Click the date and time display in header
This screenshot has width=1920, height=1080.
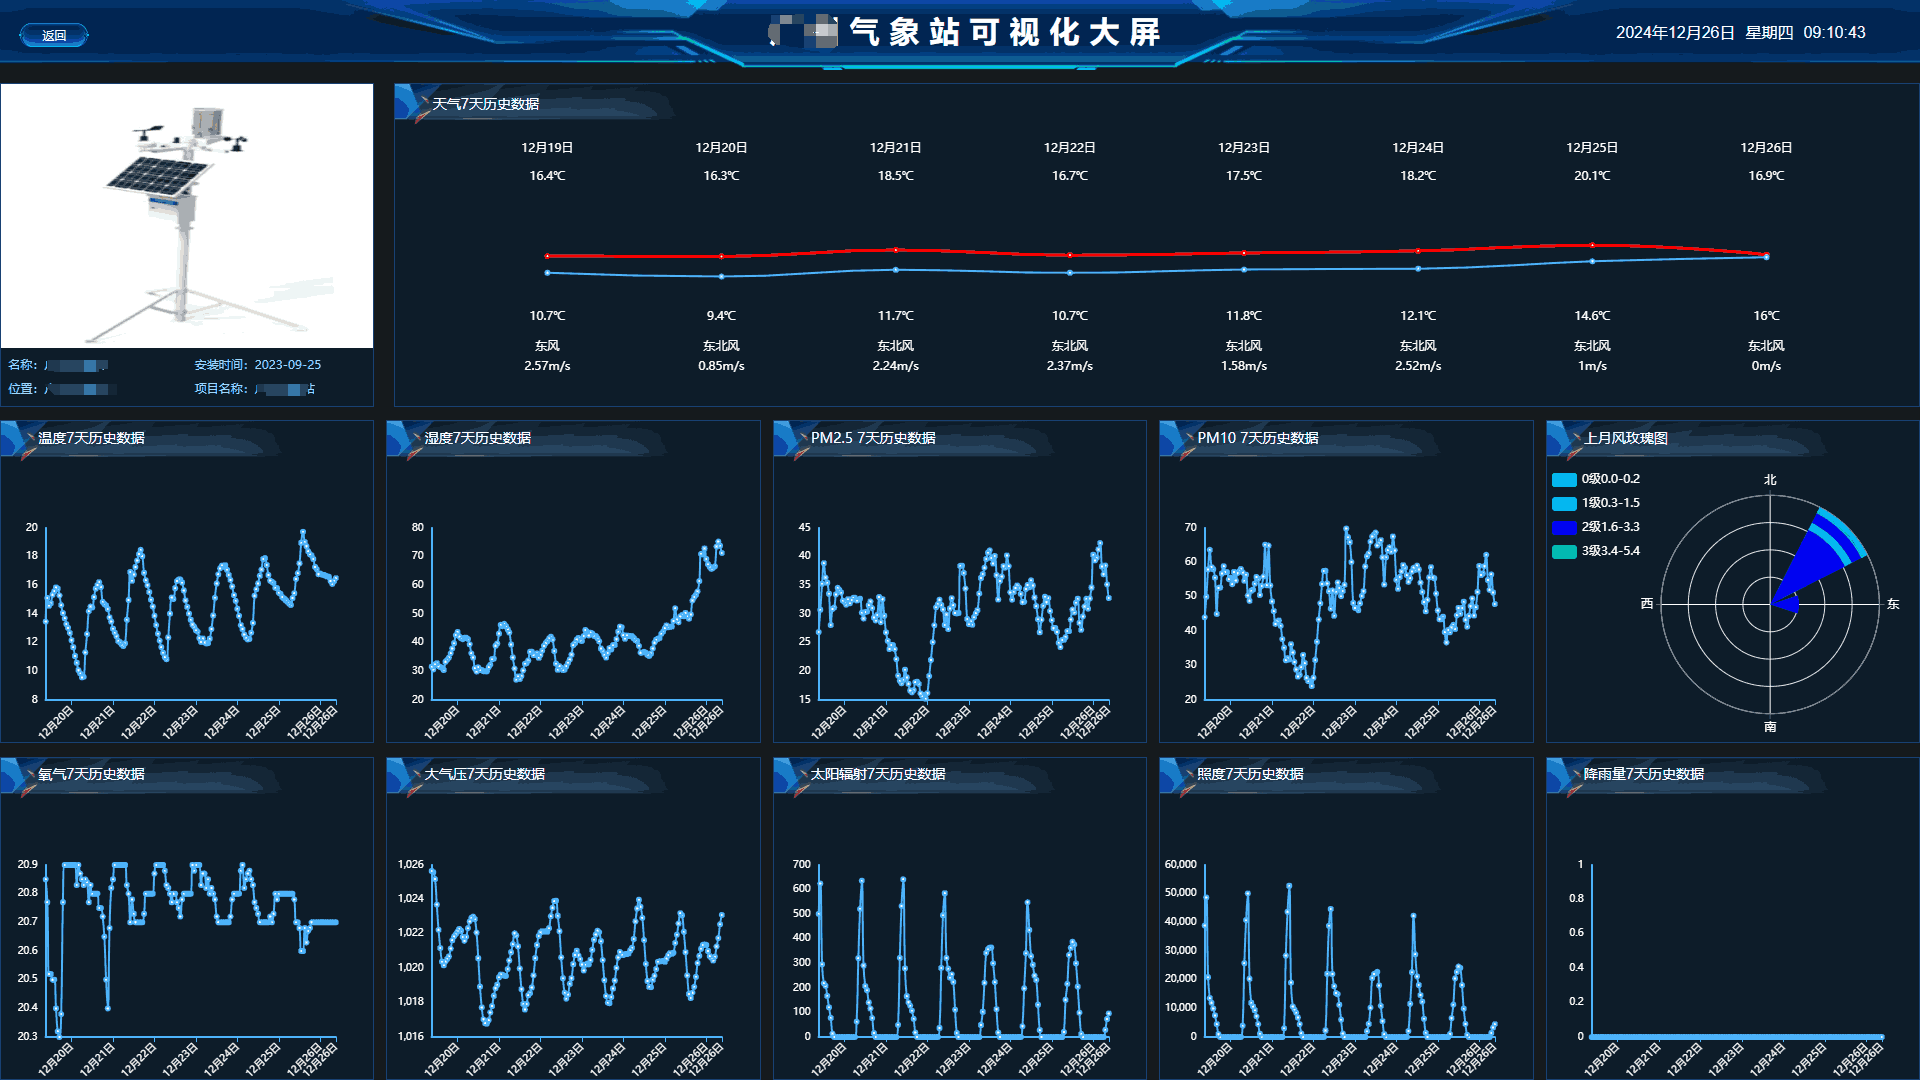tap(1740, 33)
